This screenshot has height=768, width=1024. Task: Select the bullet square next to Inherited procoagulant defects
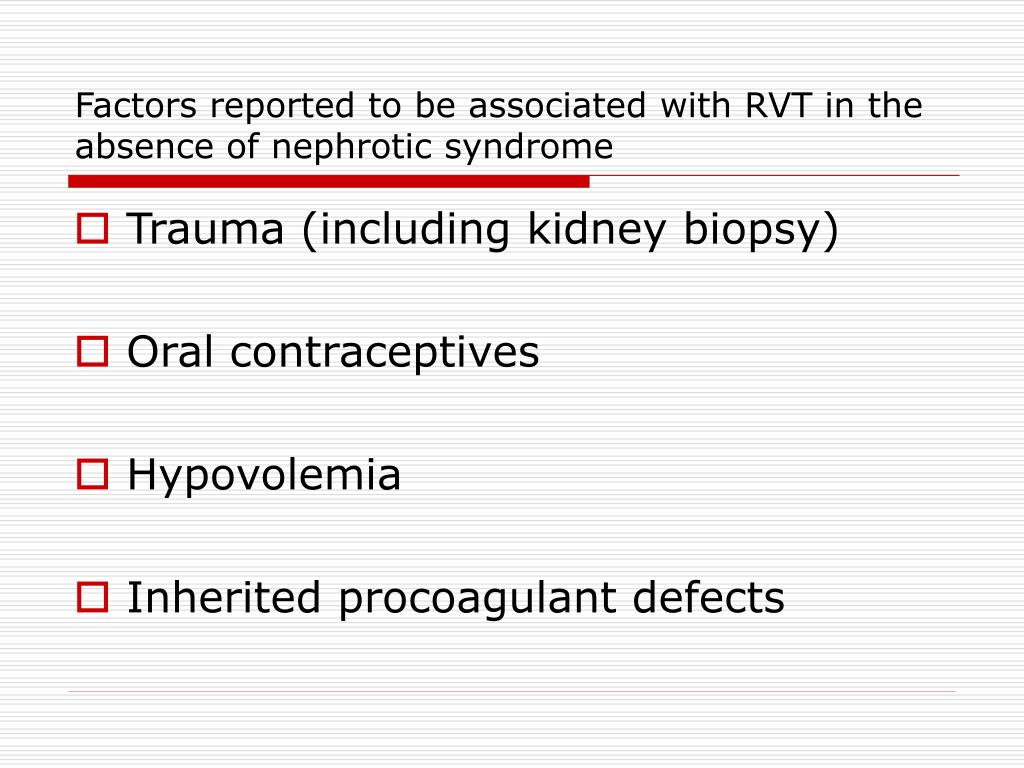coord(92,597)
